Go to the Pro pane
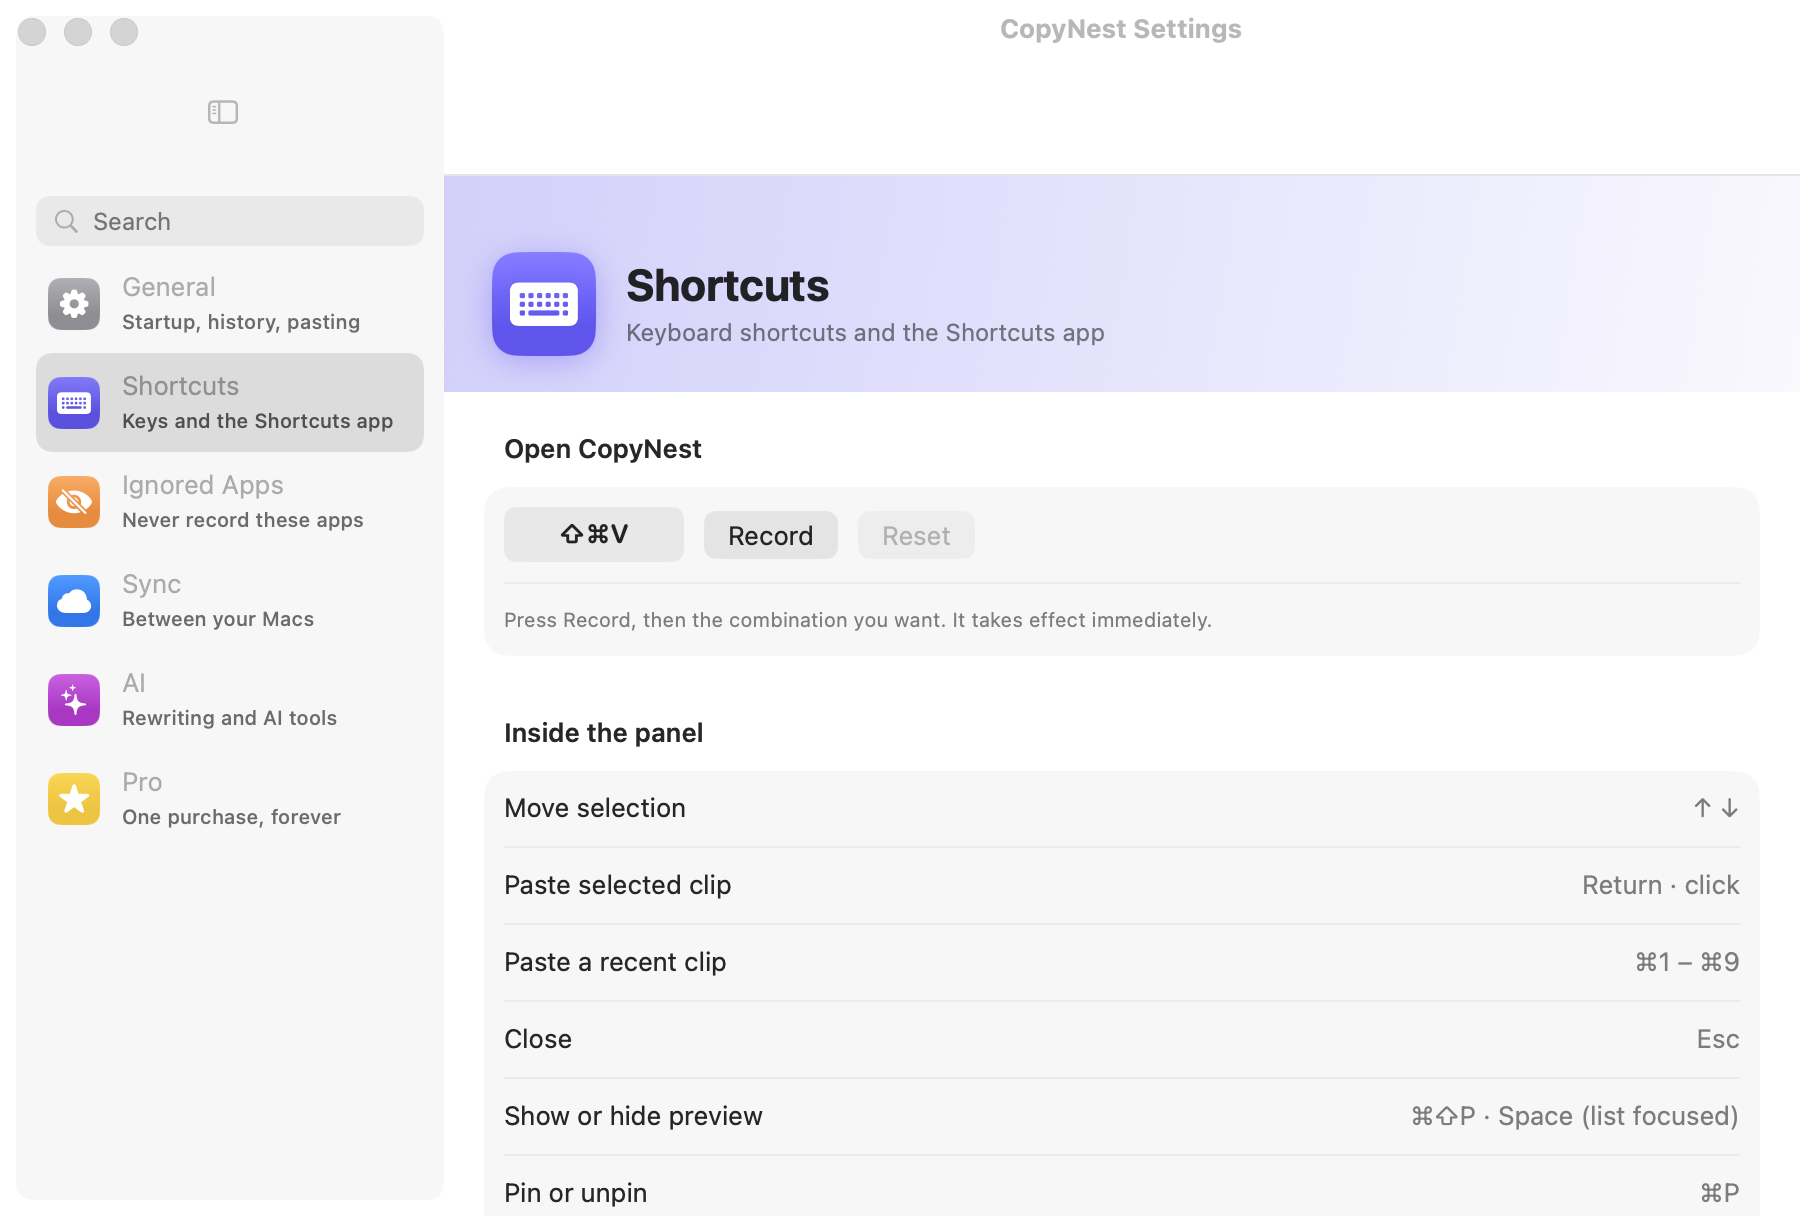Image resolution: width=1800 pixels, height=1216 pixels. point(230,799)
